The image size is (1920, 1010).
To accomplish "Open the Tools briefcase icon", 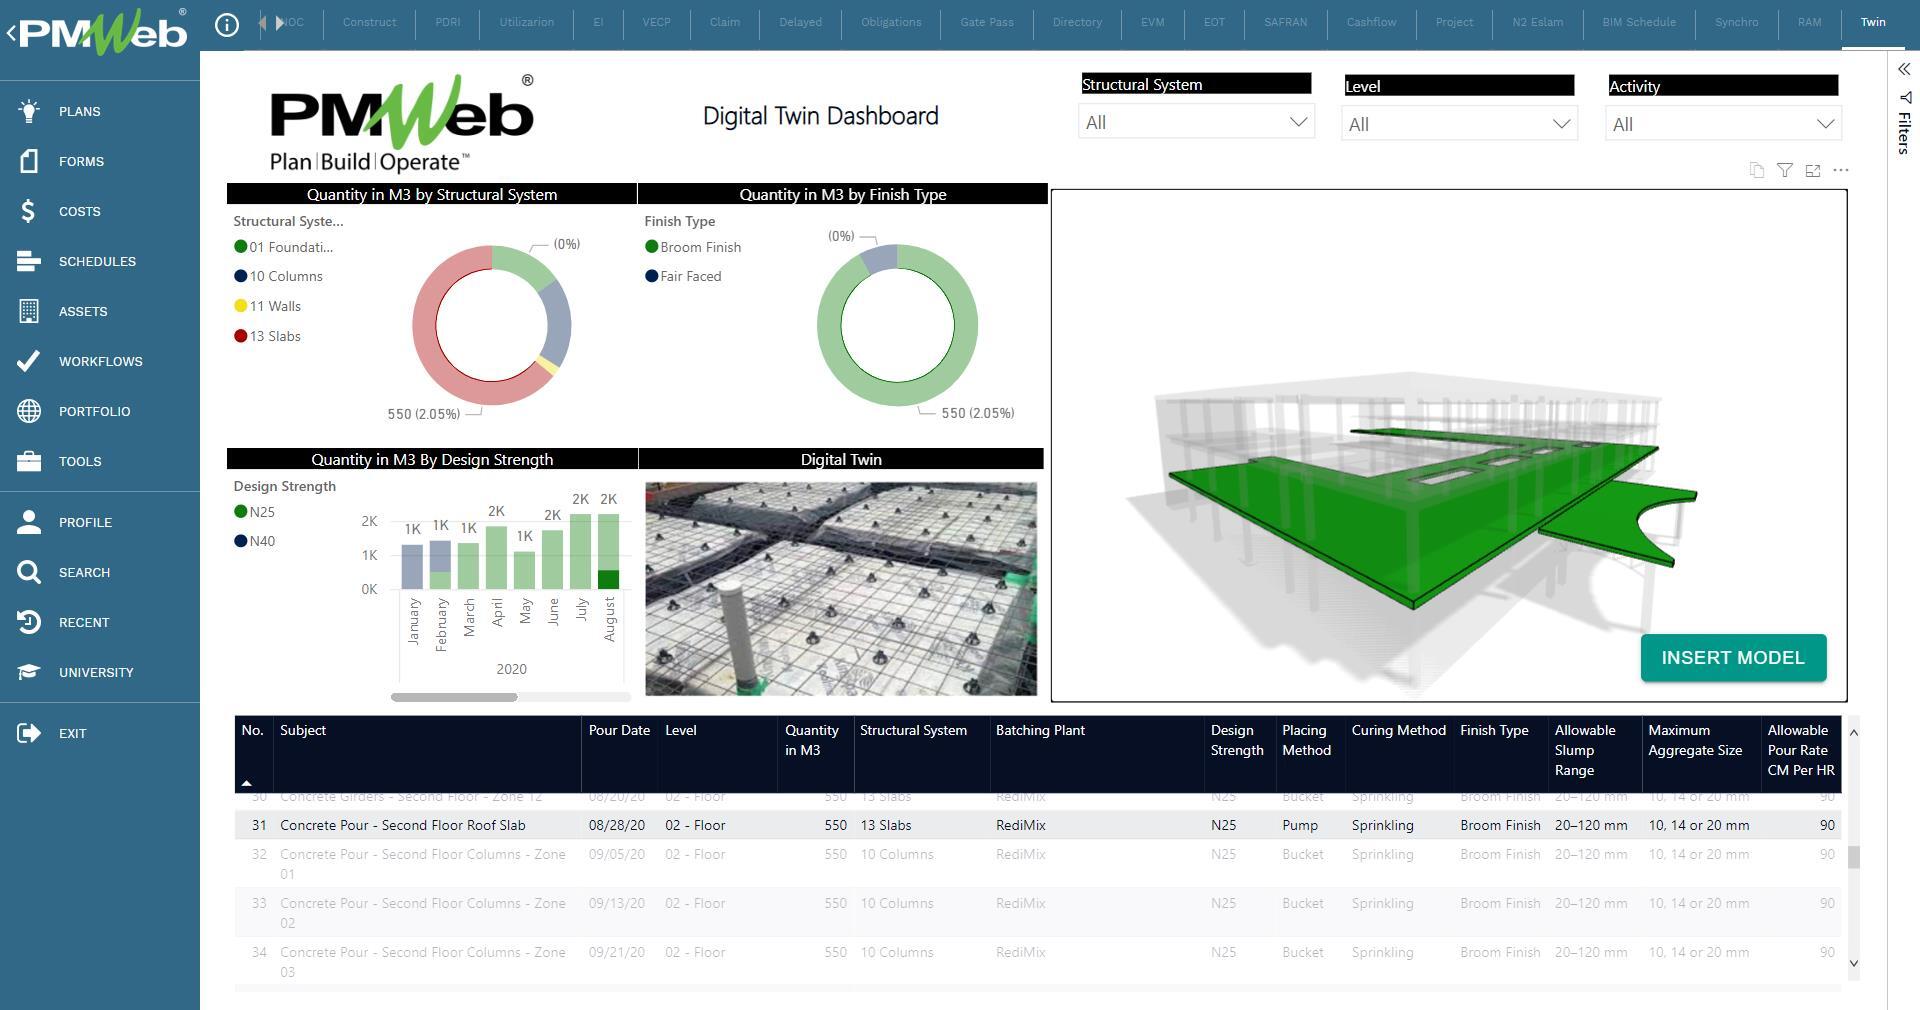I will (x=29, y=461).
